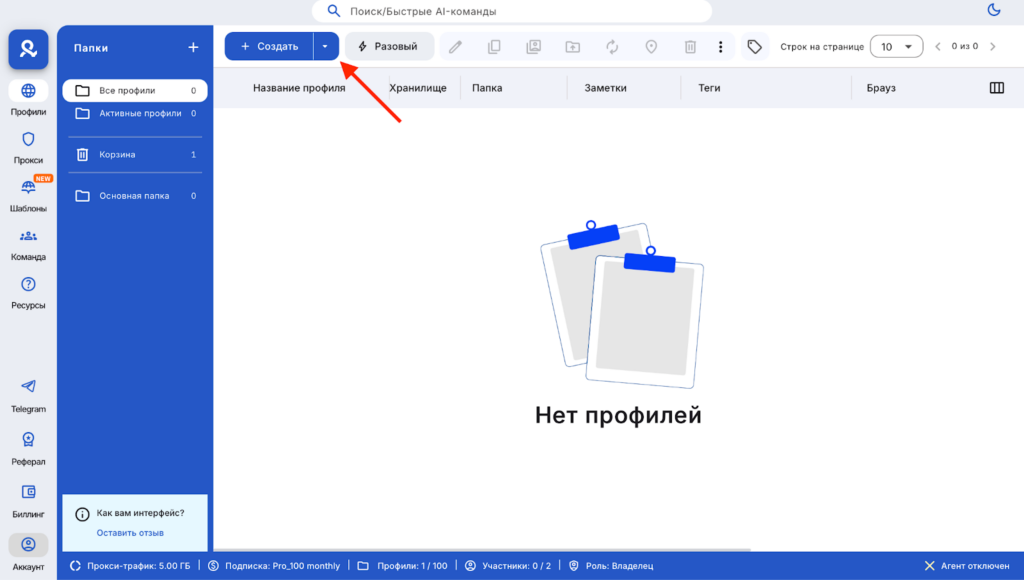Click the info icon beside Как вам интерфейс
Viewport: 1024px width, 580px height.
tap(82, 515)
